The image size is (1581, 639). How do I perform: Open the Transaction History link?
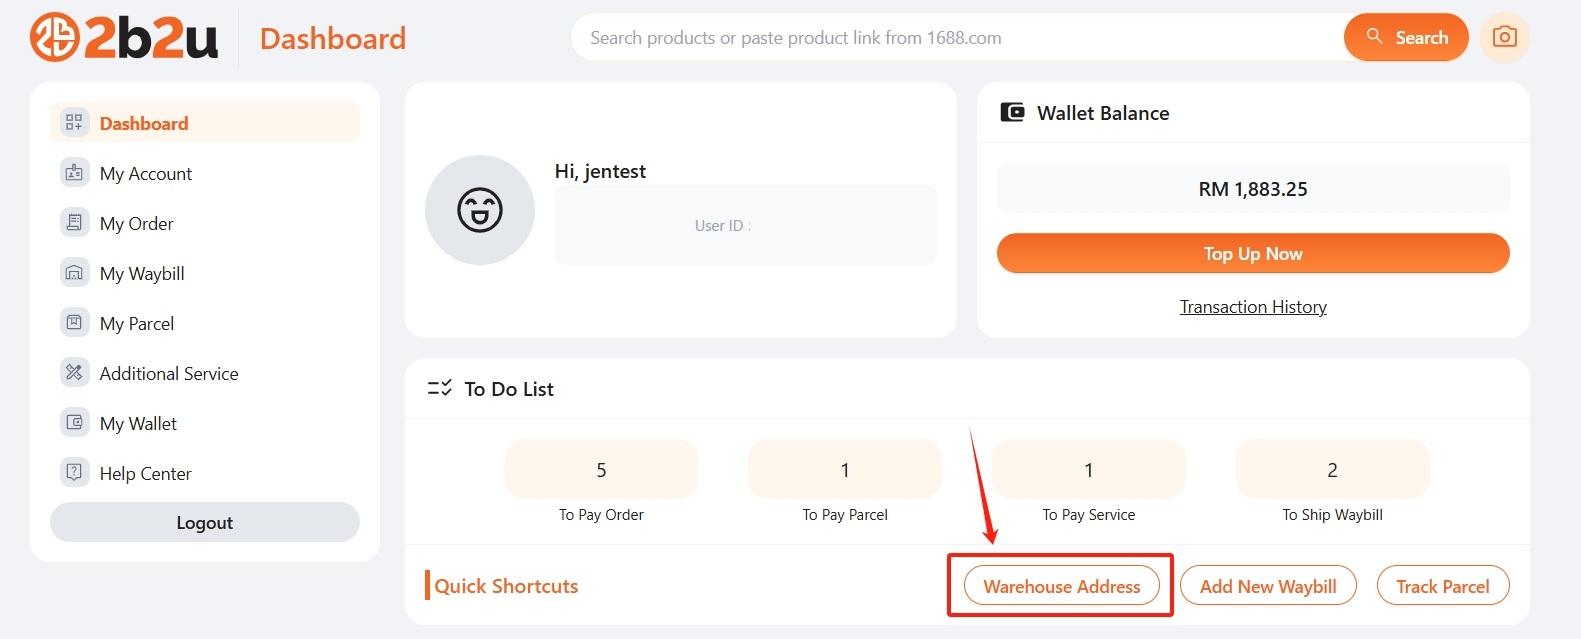pyautogui.click(x=1252, y=307)
